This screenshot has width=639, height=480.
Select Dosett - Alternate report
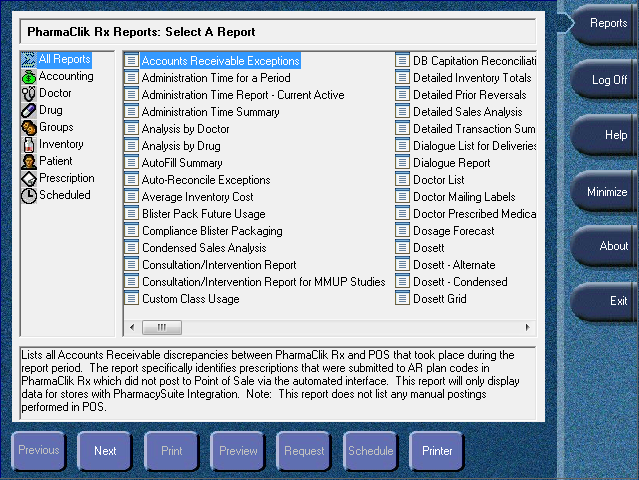pyautogui.click(x=454, y=265)
